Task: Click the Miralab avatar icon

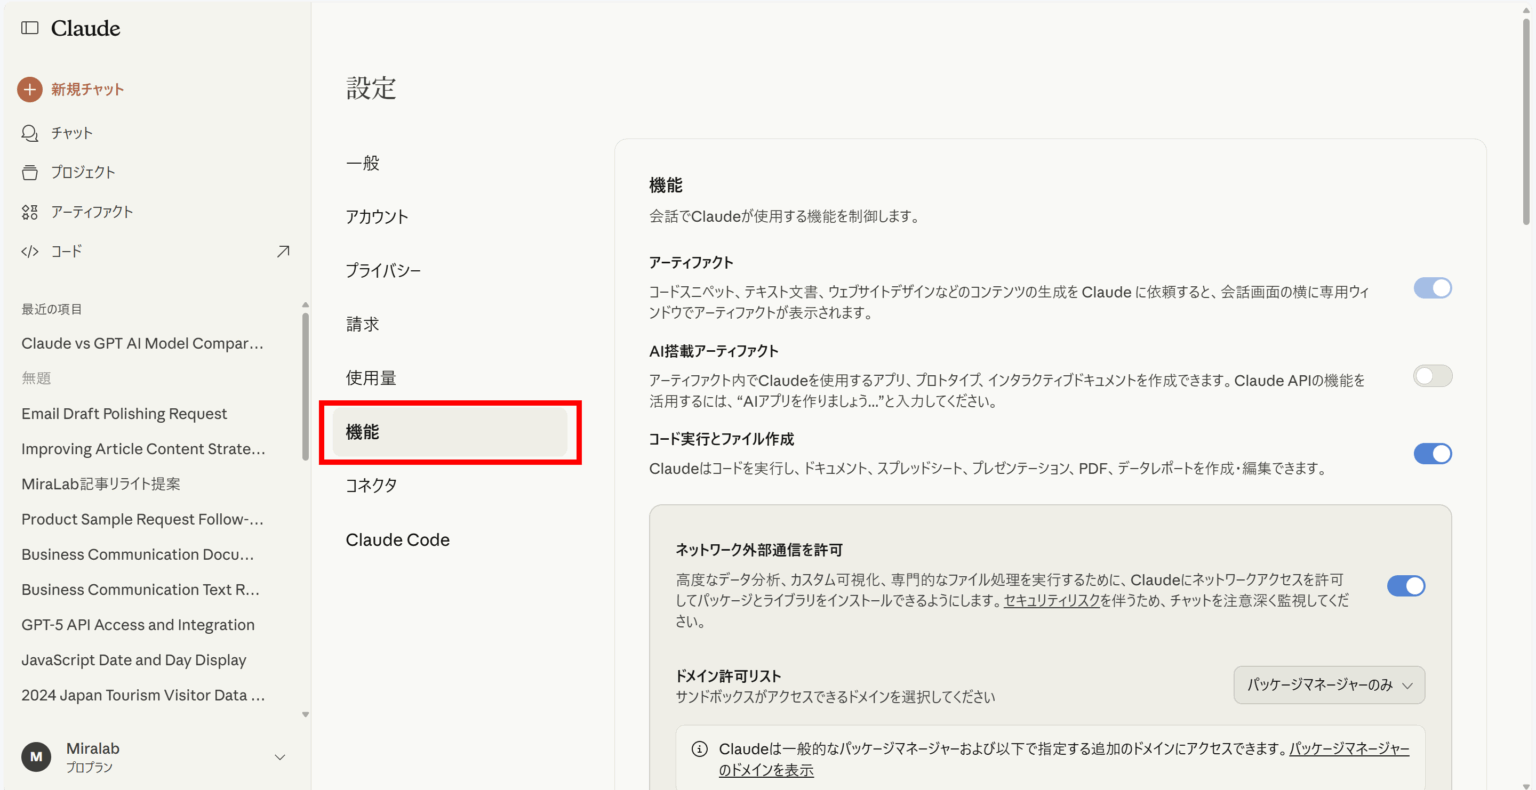Action: [x=36, y=757]
